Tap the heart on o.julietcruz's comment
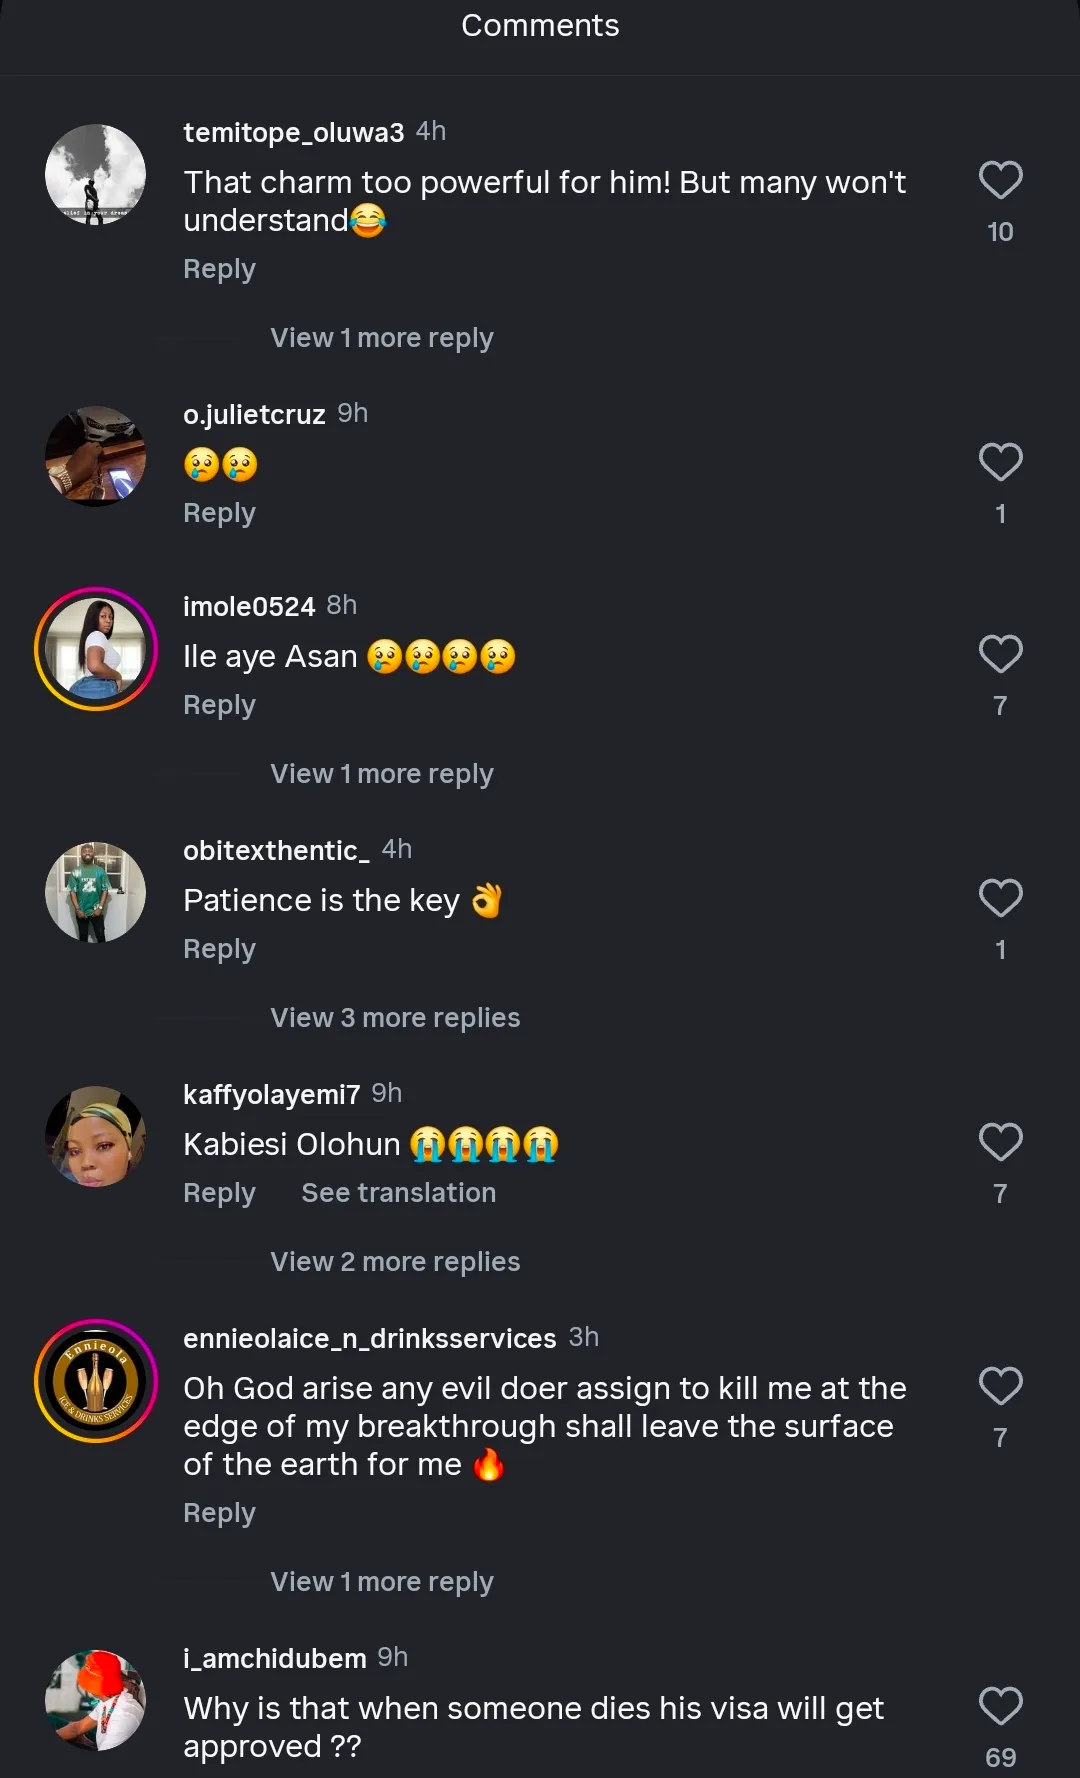The image size is (1080, 1778). (x=1000, y=463)
